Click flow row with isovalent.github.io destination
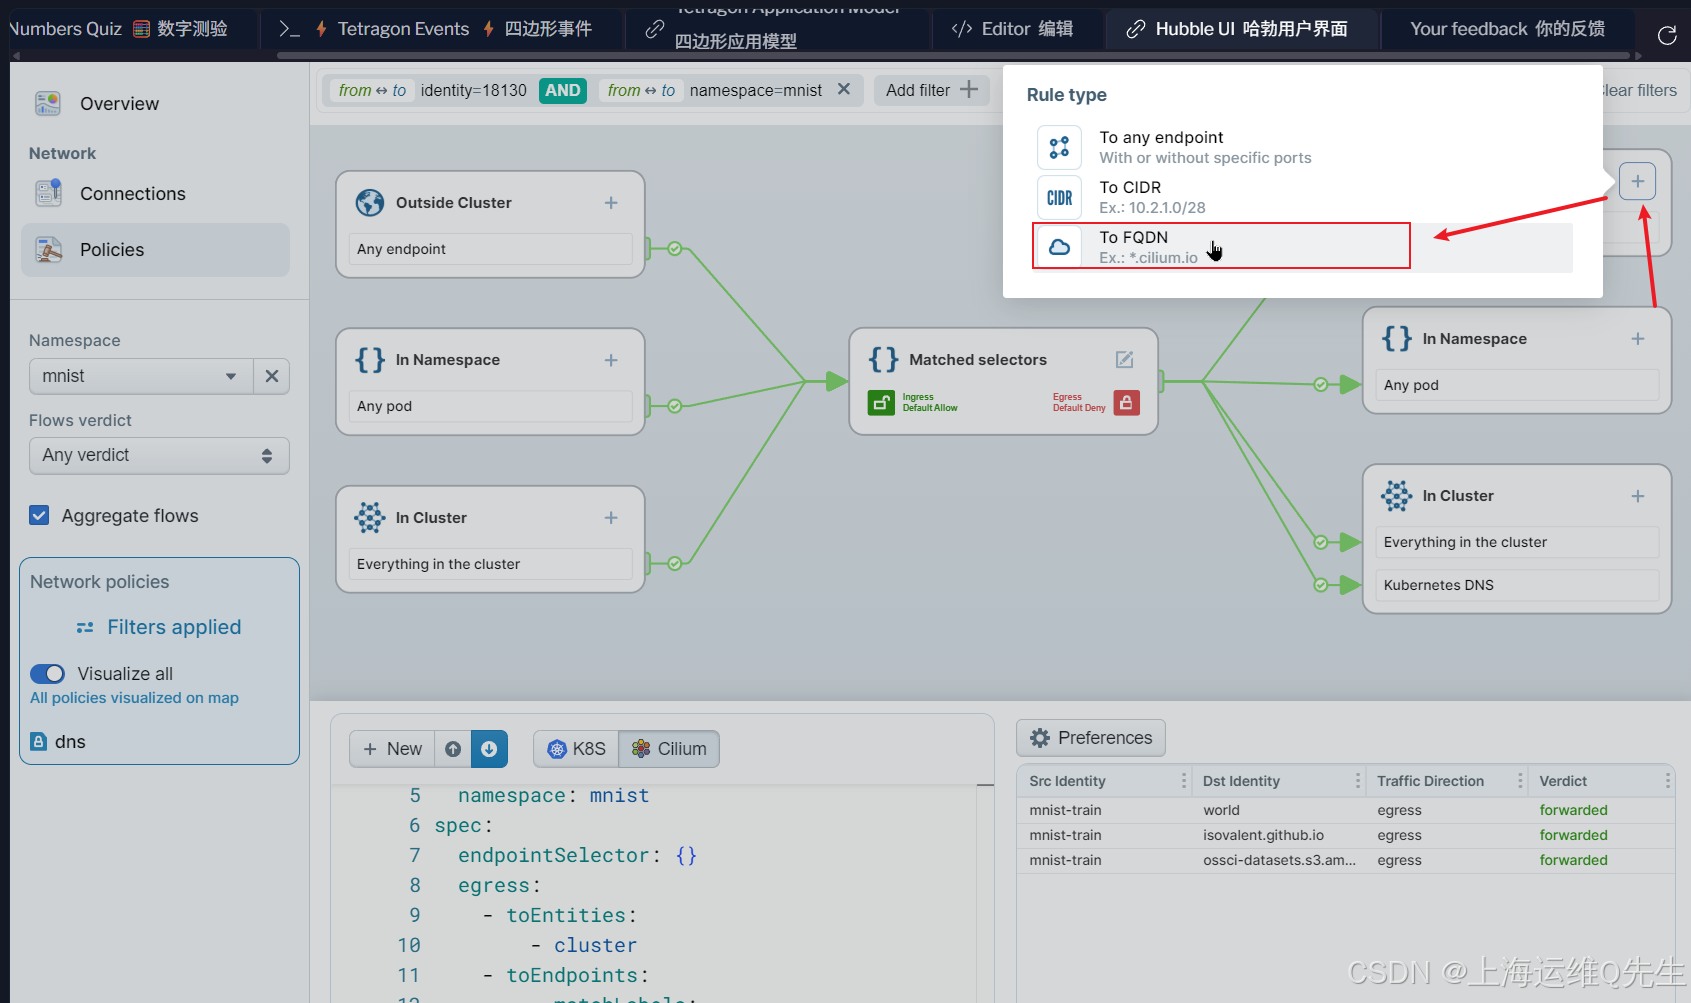The height and width of the screenshot is (1003, 1691). click(1345, 835)
